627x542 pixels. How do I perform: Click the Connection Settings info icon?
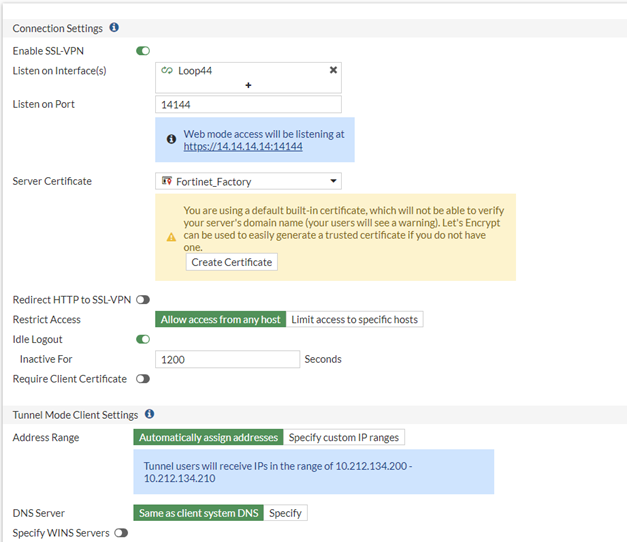[x=114, y=28]
